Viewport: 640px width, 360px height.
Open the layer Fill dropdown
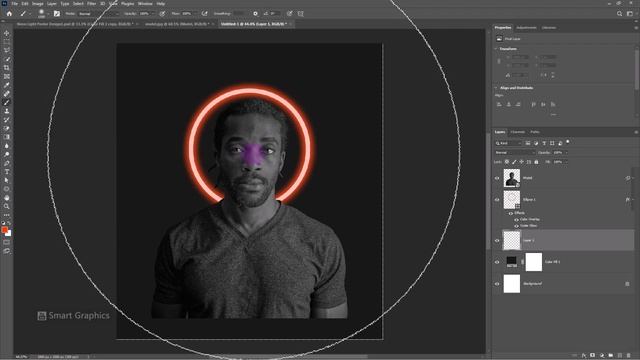(x=566, y=162)
